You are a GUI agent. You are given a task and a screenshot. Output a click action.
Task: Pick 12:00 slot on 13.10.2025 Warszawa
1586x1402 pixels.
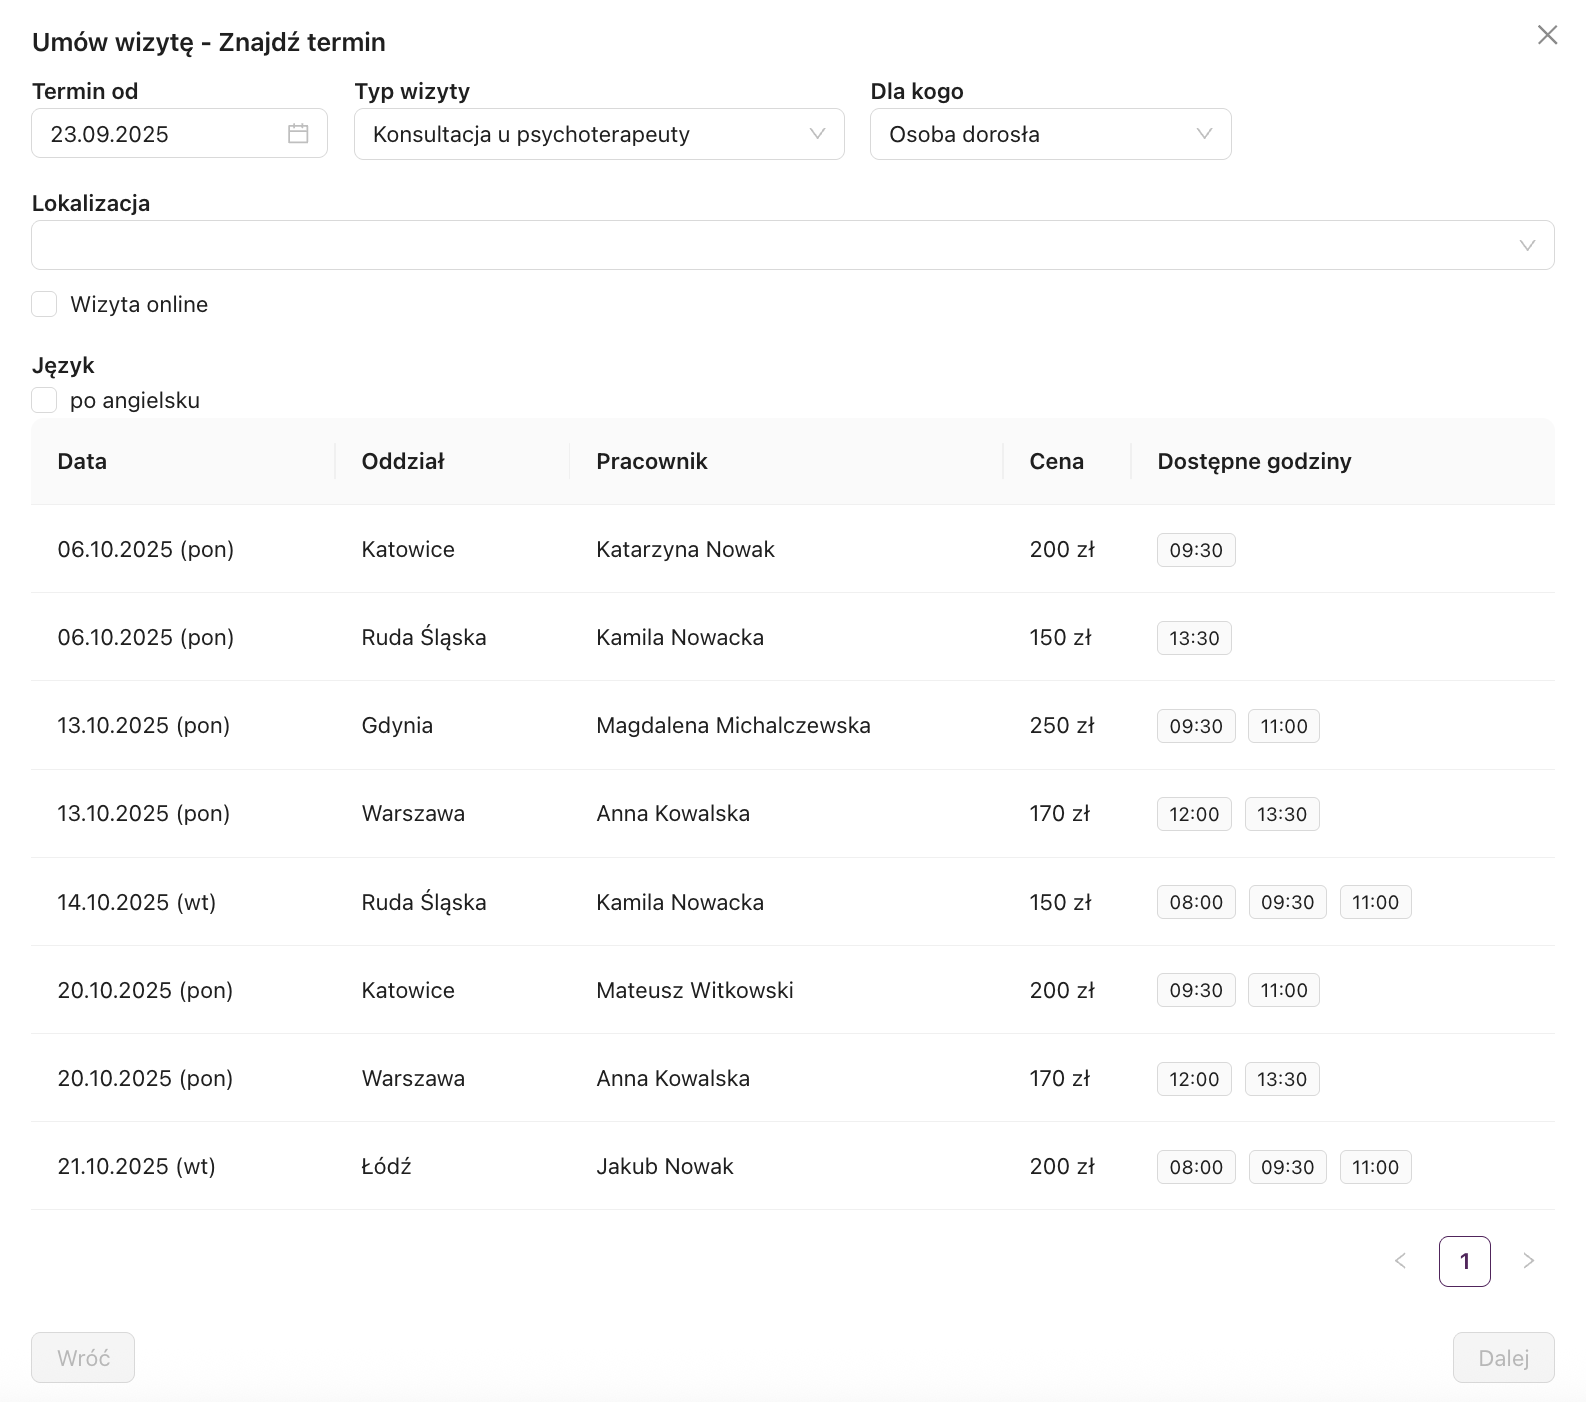pyautogui.click(x=1194, y=814)
